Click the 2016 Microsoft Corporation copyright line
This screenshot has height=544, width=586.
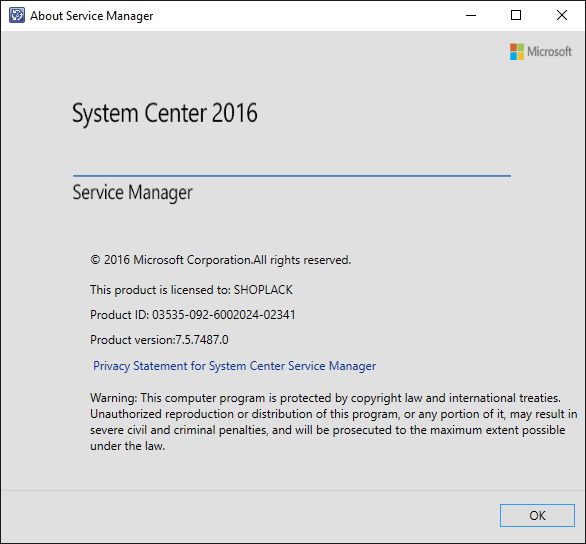pyautogui.click(x=220, y=260)
